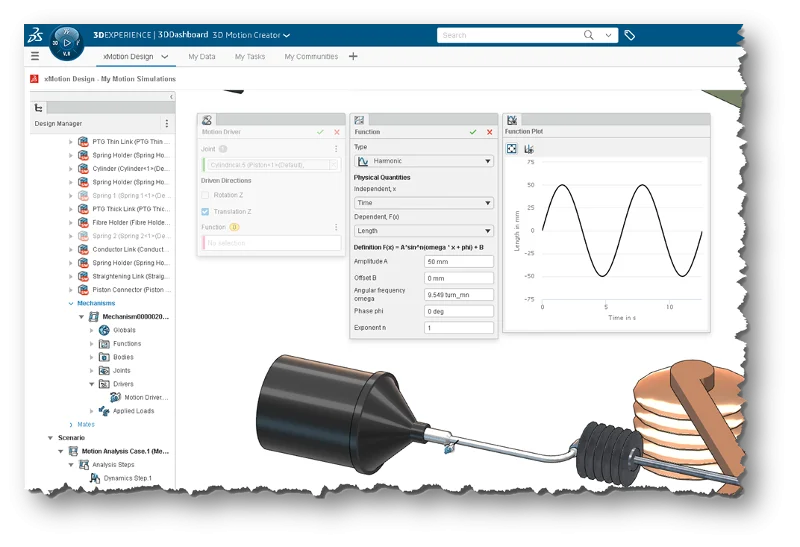Expand the Mates section
This screenshot has height=547, width=800.
point(71,425)
